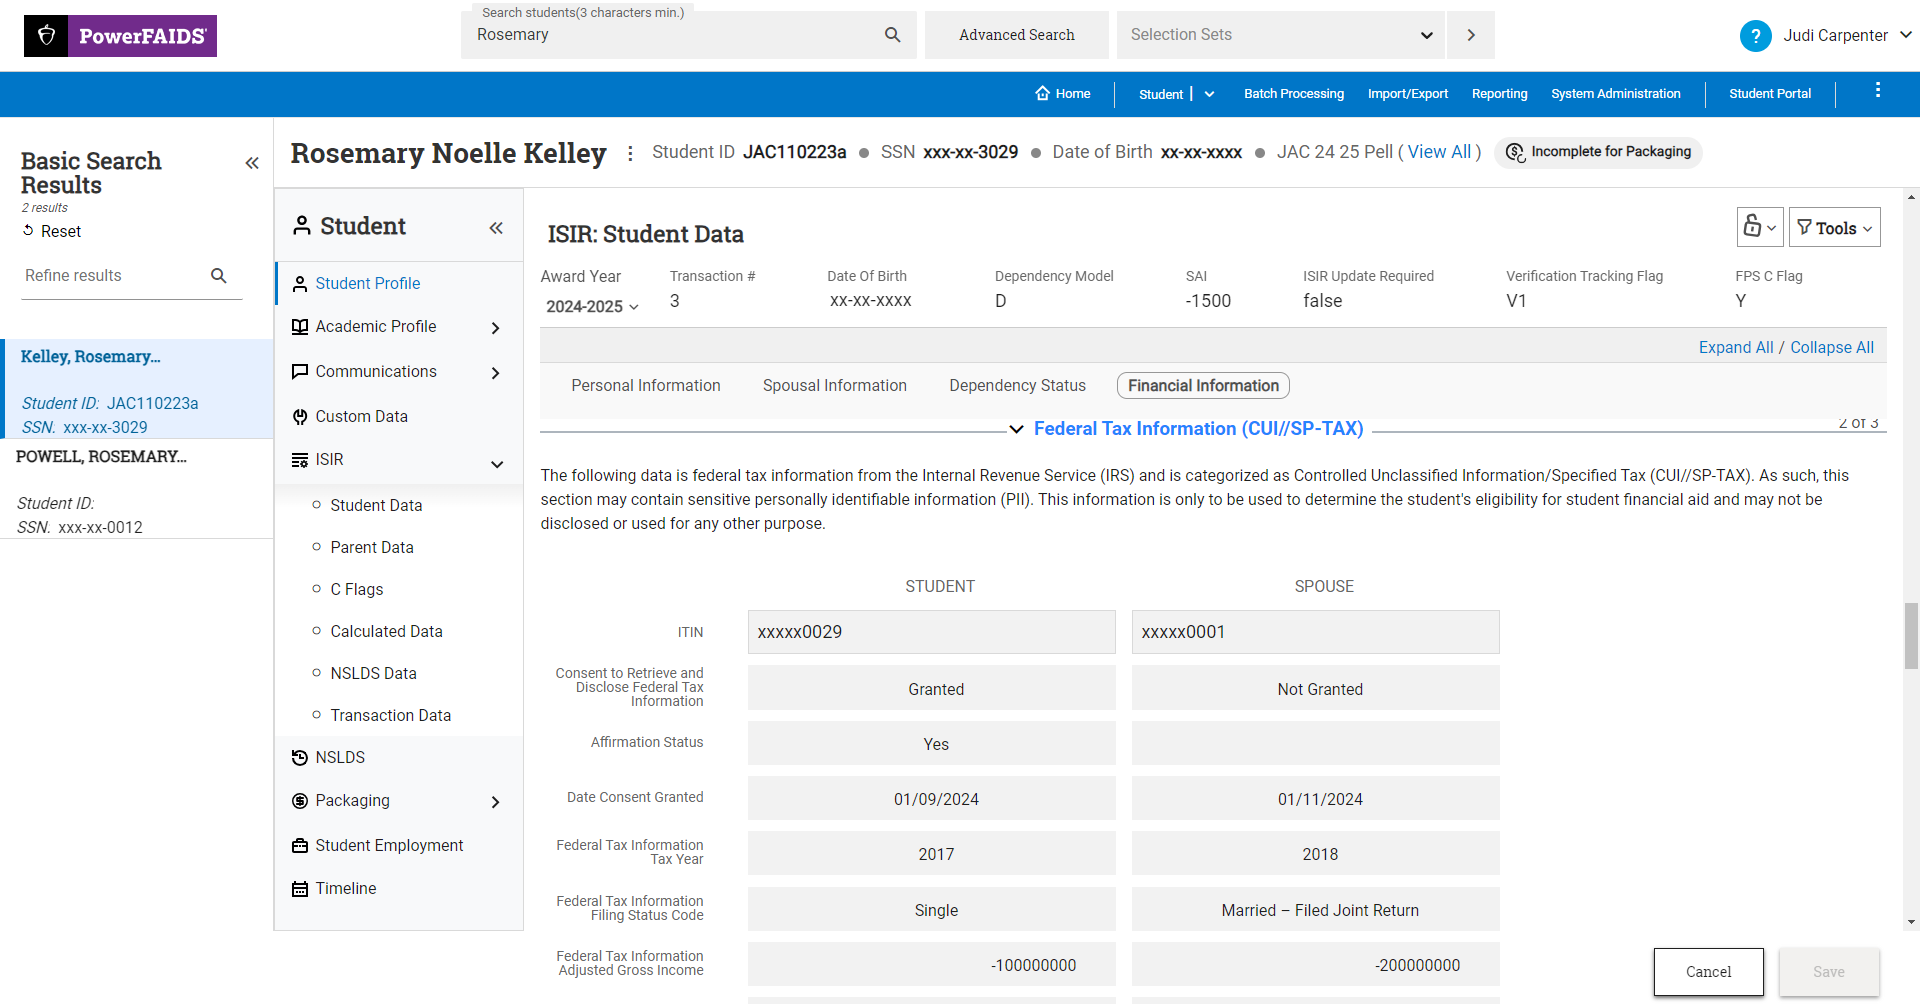Click the Reset icon under search results
Viewport: 1920px width, 1005px height.
28,231
